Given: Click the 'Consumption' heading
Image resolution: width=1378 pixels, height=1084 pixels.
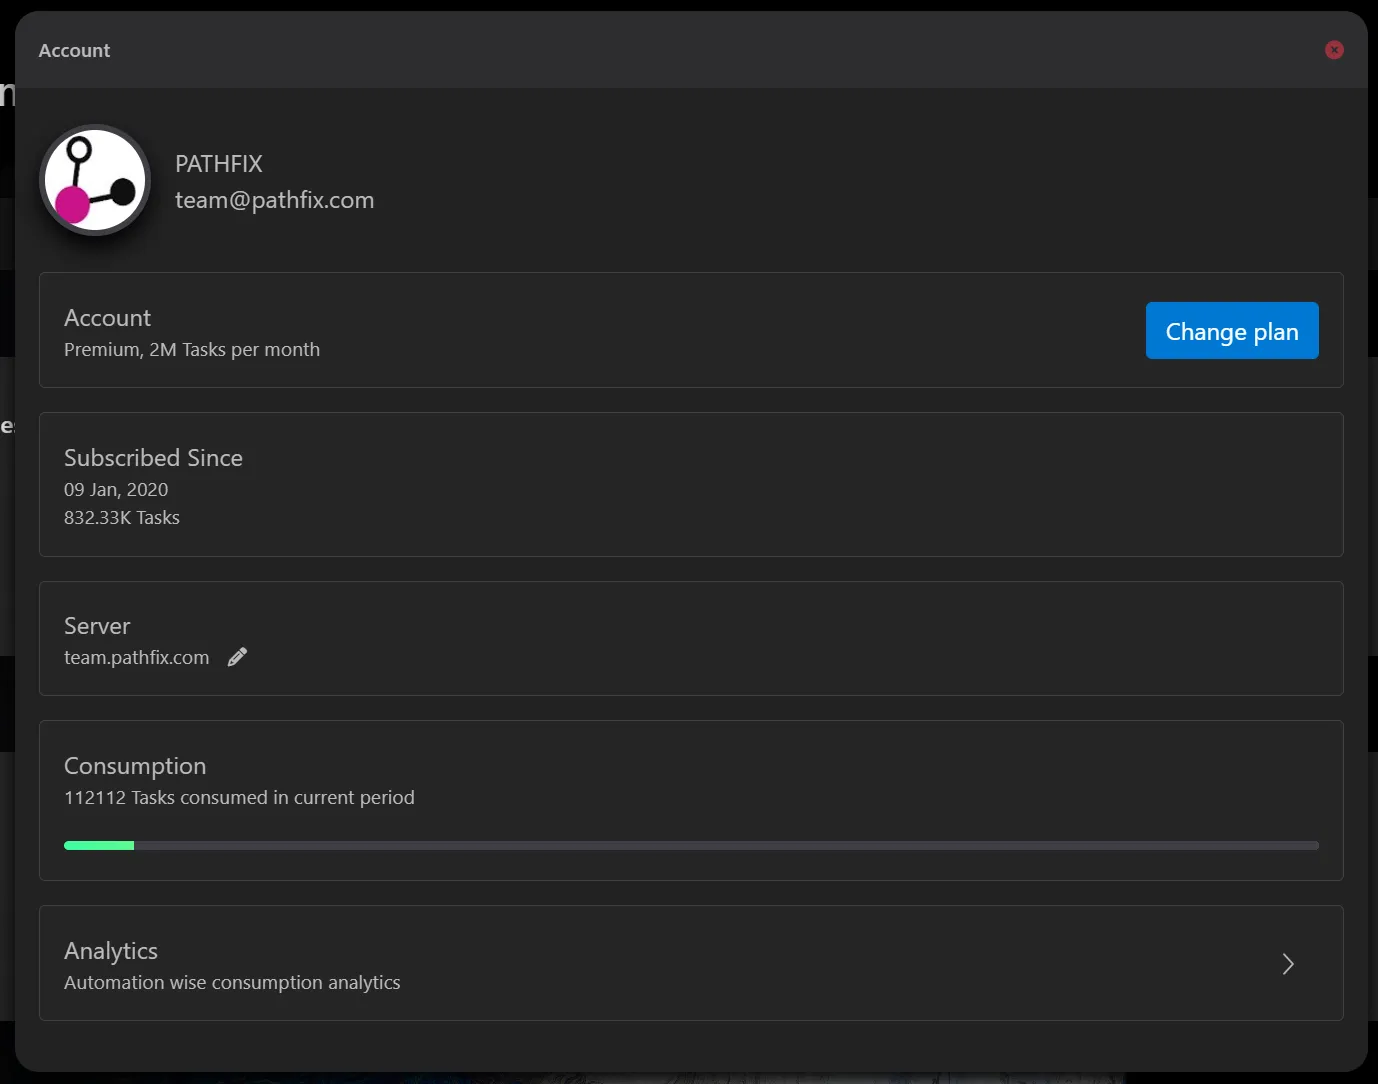Looking at the screenshot, I should [x=135, y=766].
